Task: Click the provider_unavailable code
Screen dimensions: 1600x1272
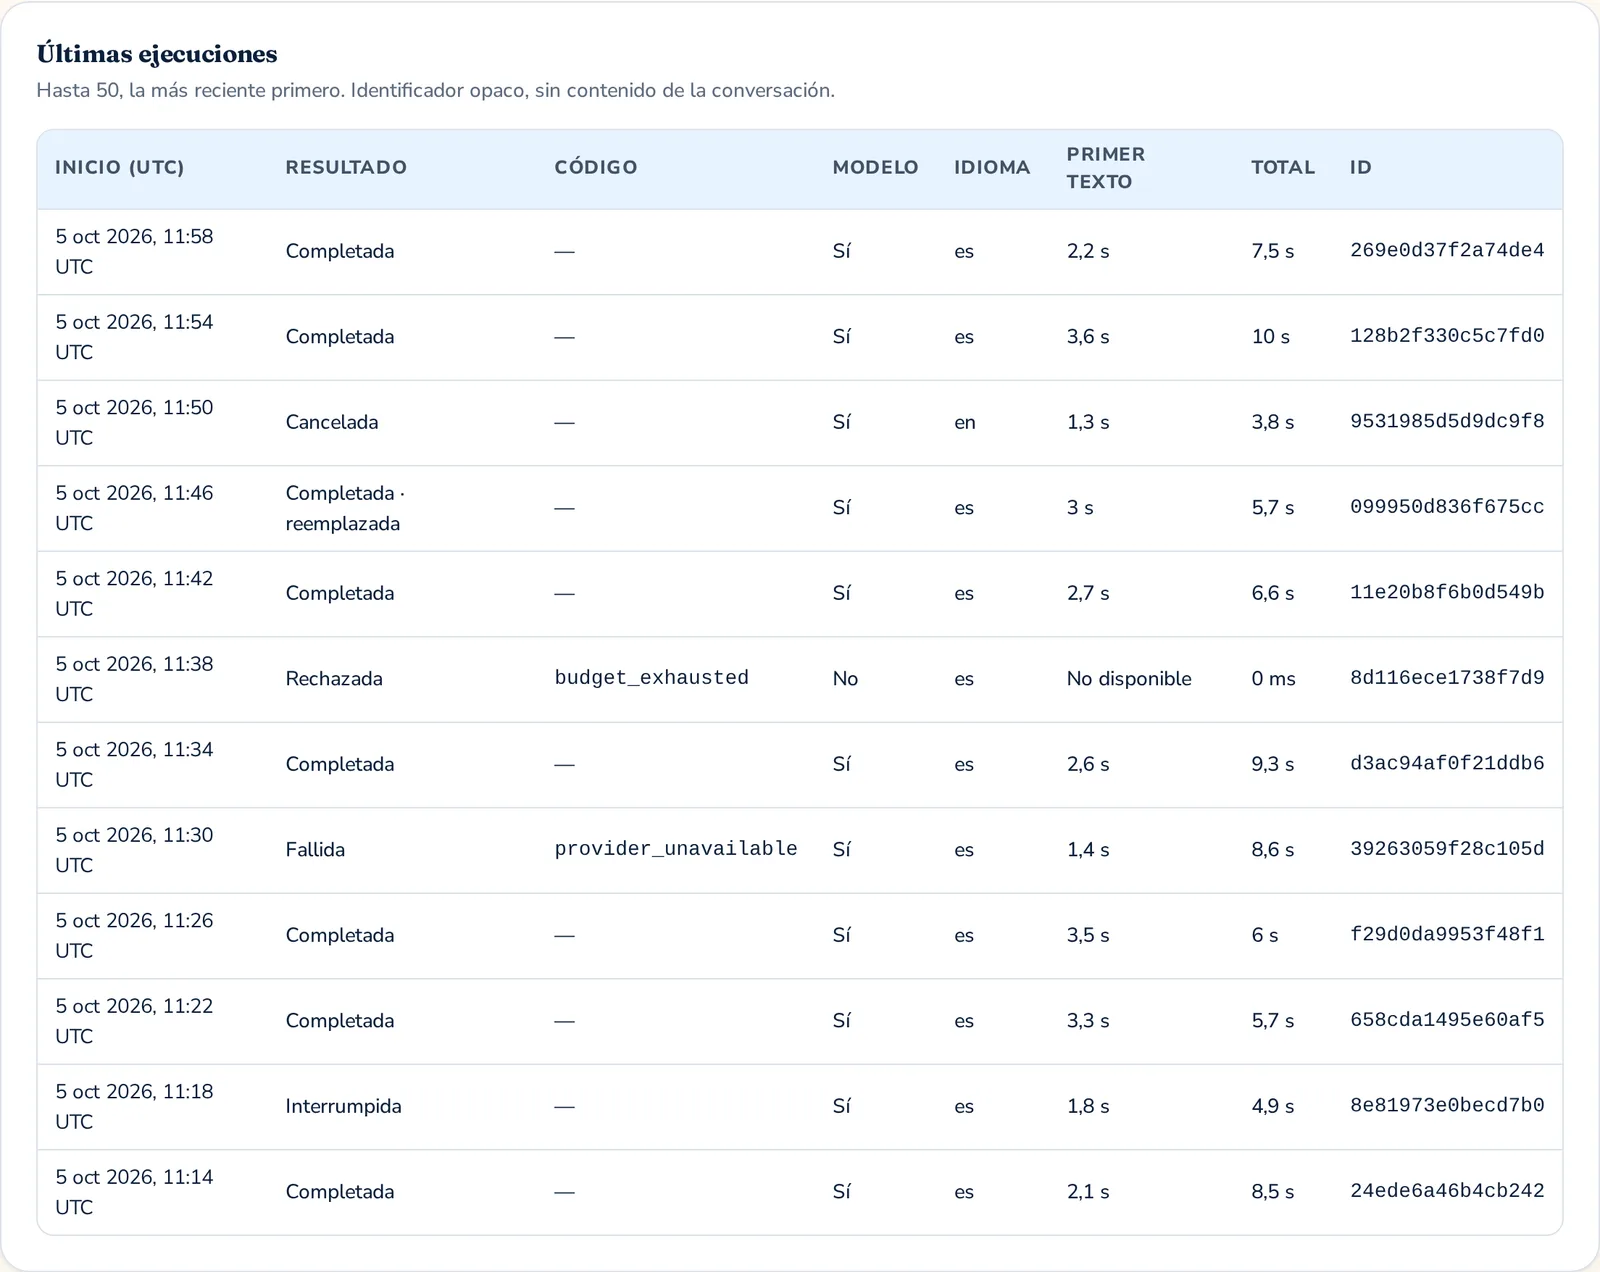Action: point(676,849)
